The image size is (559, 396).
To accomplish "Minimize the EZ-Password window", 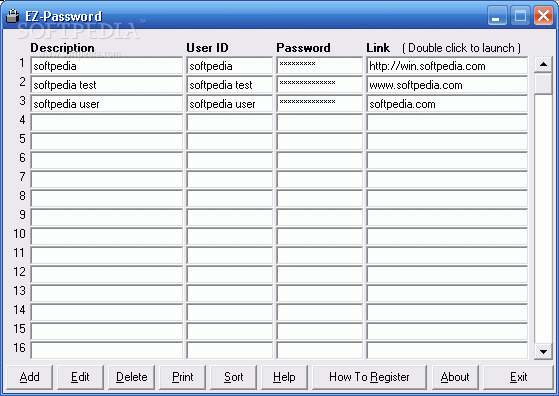I will click(497, 15).
